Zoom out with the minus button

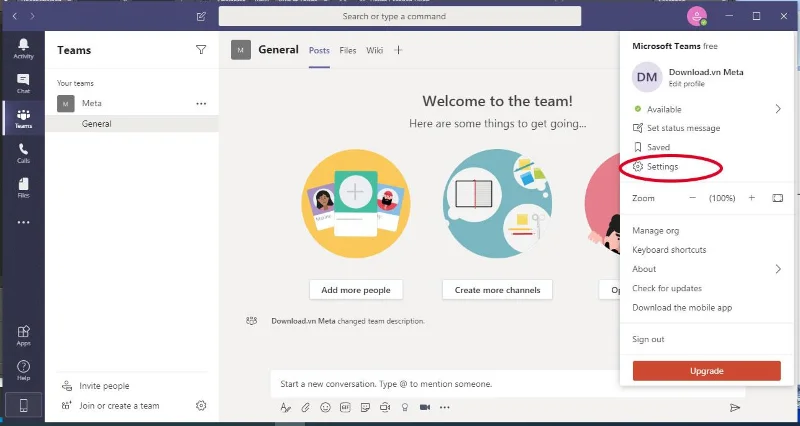(692, 198)
